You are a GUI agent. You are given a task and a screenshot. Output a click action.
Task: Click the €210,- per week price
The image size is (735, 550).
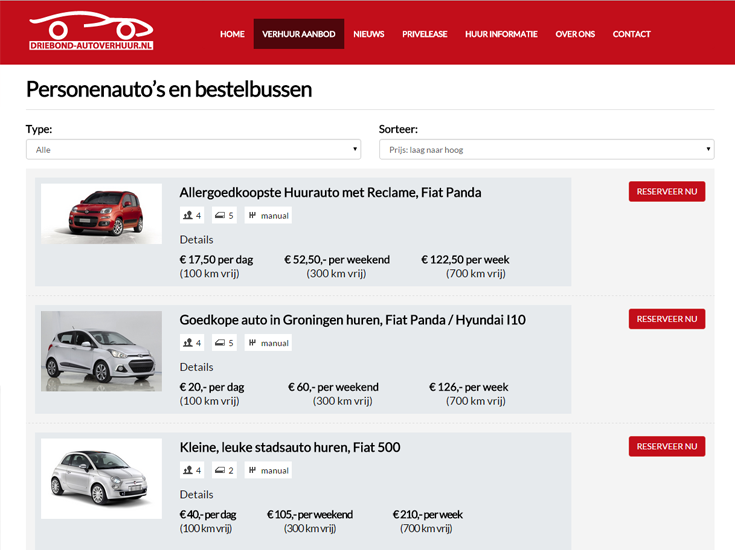428,515
